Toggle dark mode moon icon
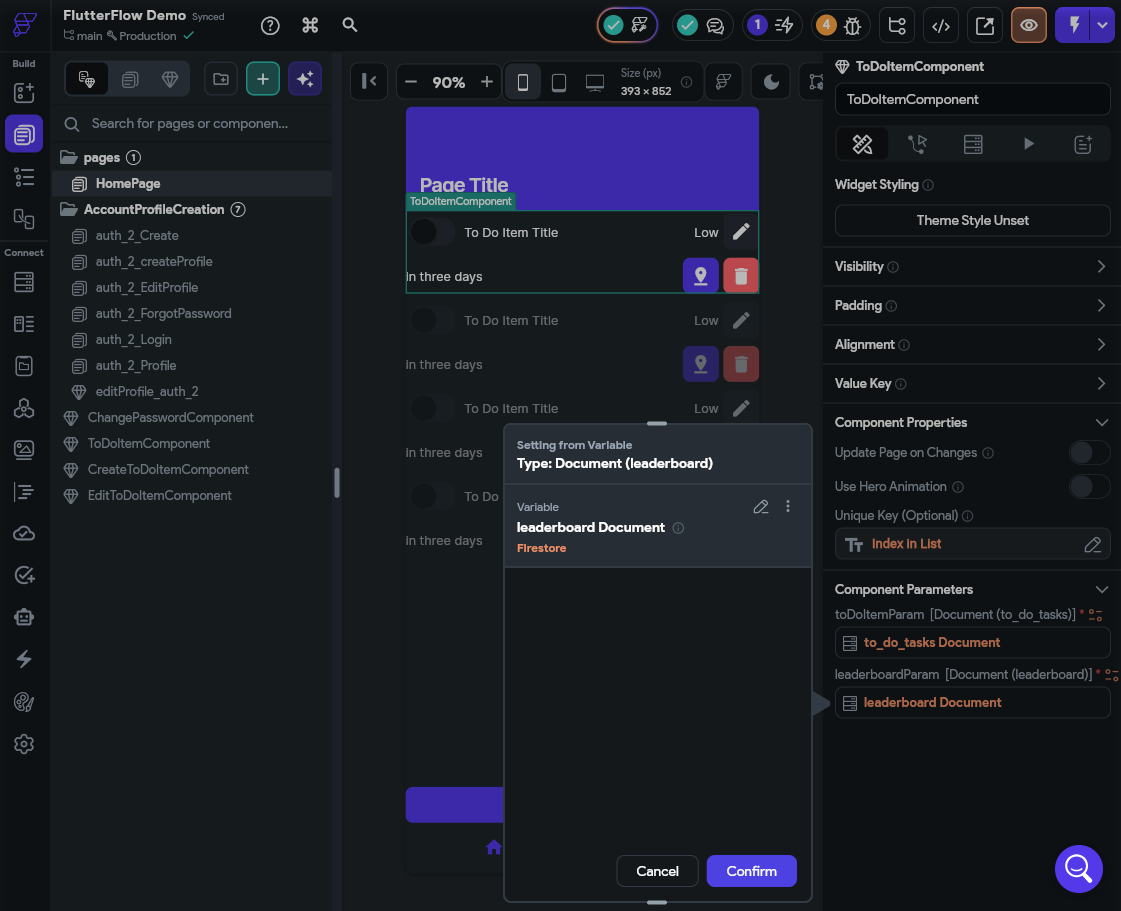Image resolution: width=1121 pixels, height=911 pixels. (771, 82)
